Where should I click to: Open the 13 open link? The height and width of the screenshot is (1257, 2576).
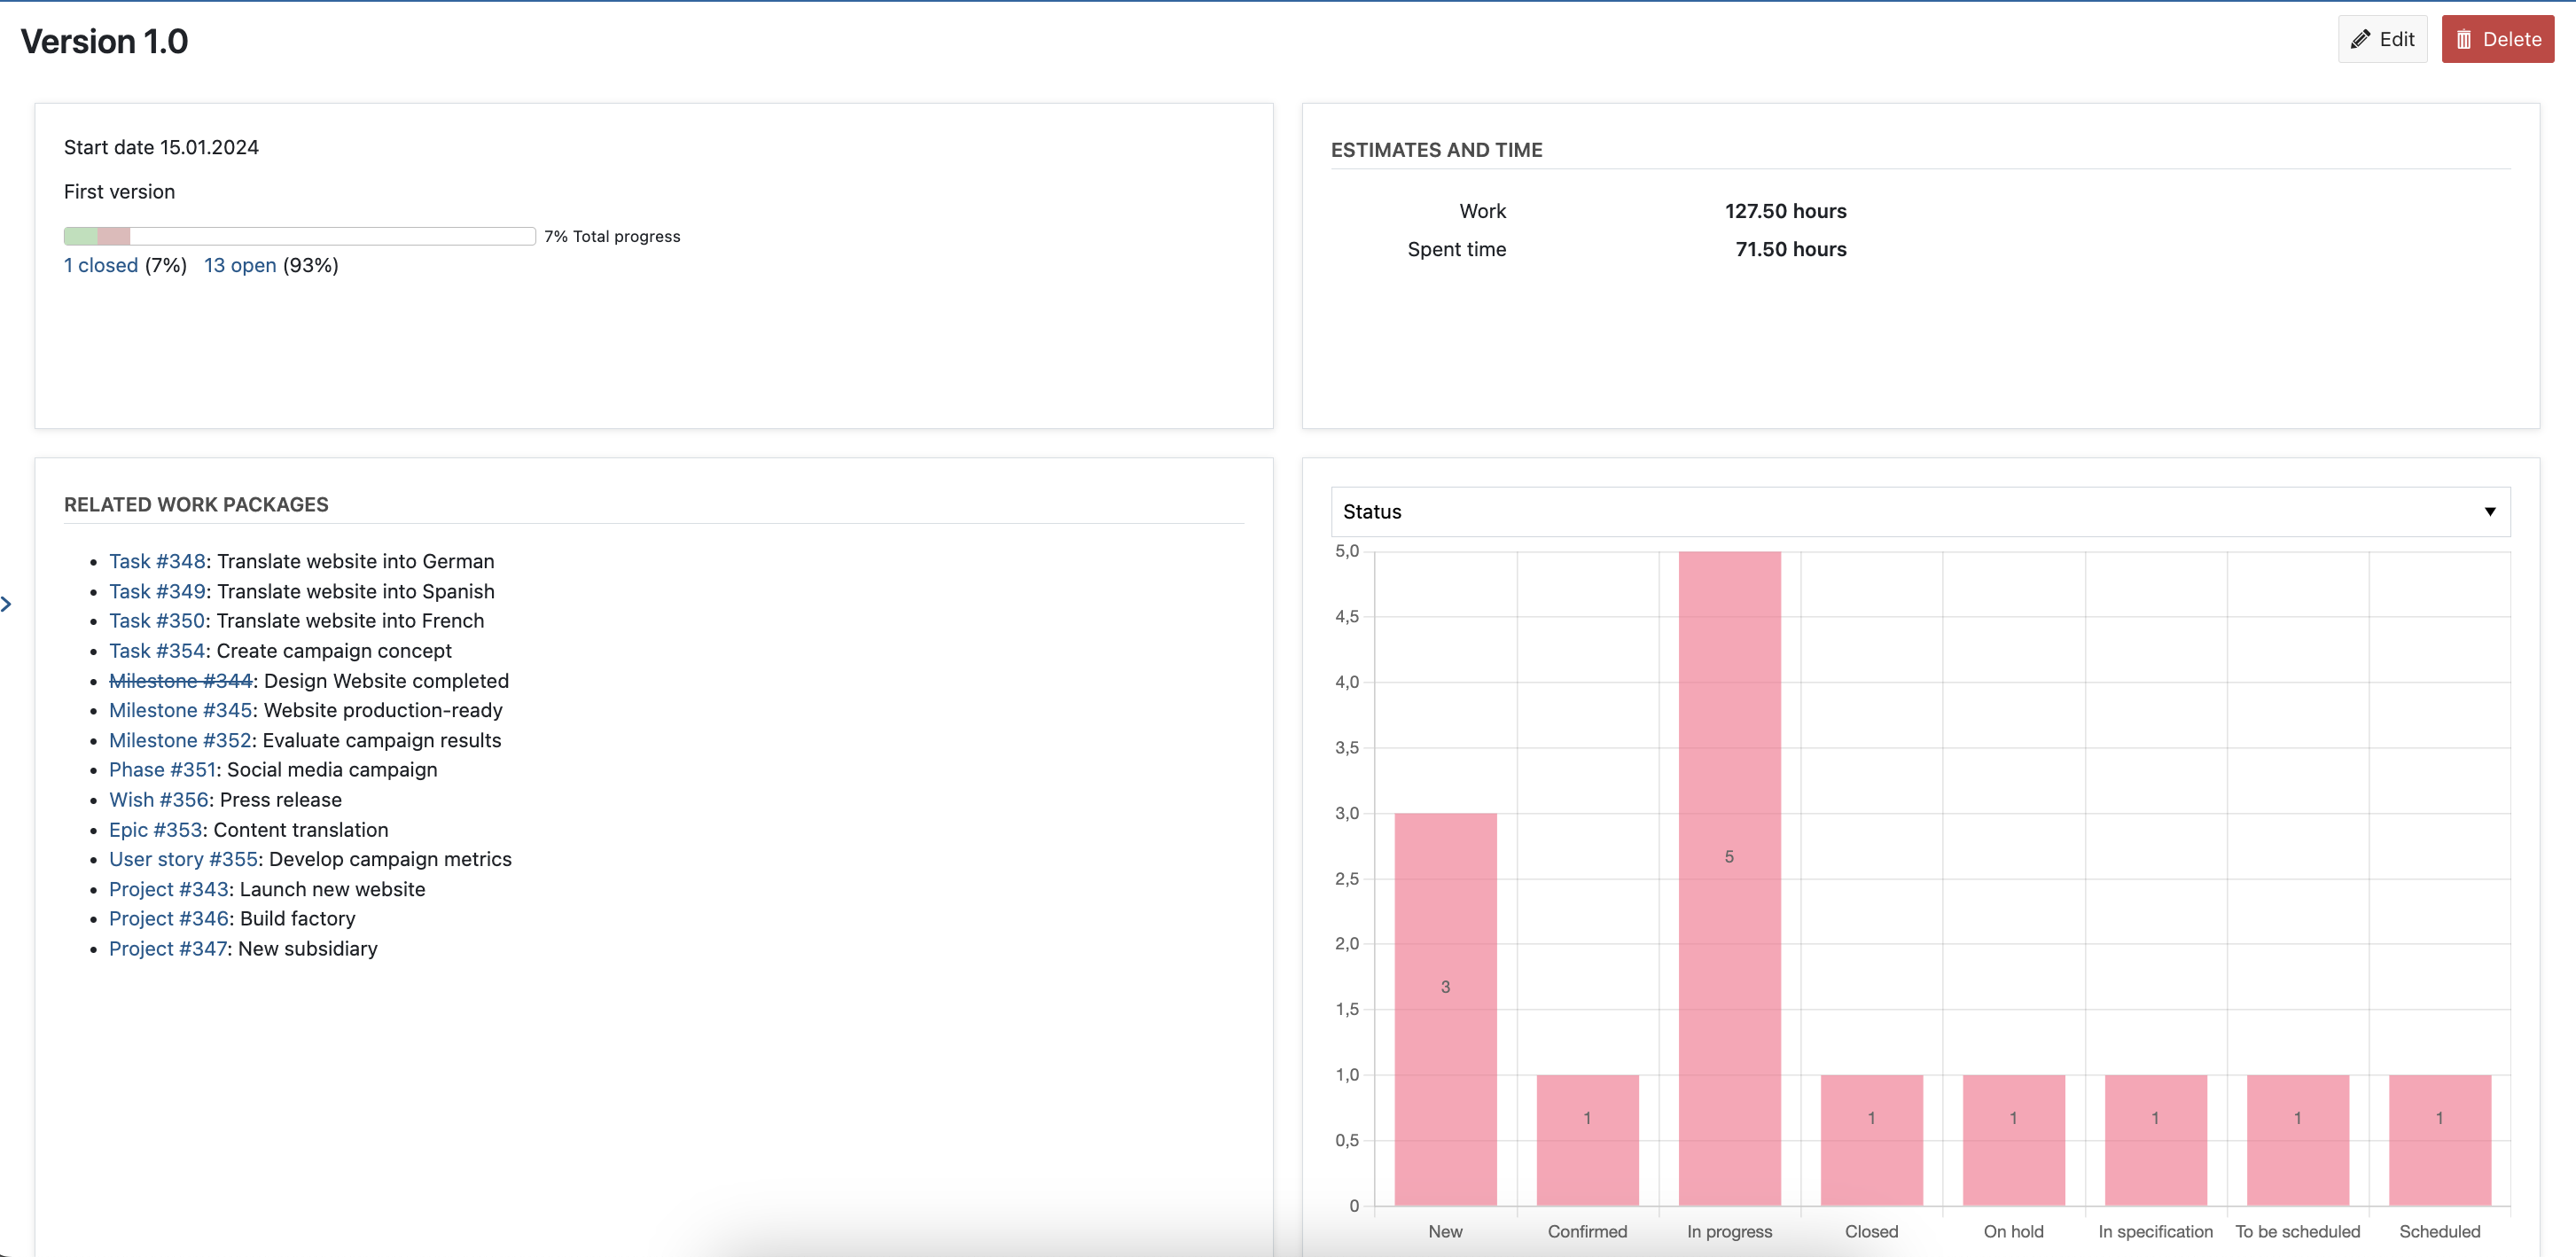pyautogui.click(x=240, y=265)
